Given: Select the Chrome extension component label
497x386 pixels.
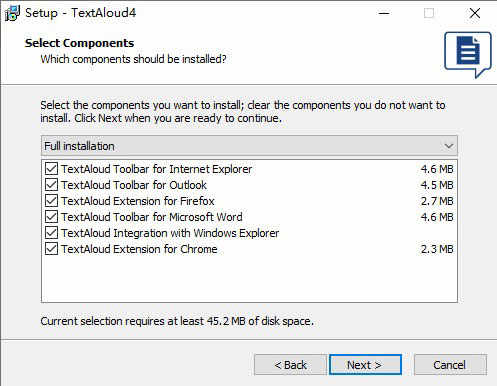Looking at the screenshot, I should (139, 249).
